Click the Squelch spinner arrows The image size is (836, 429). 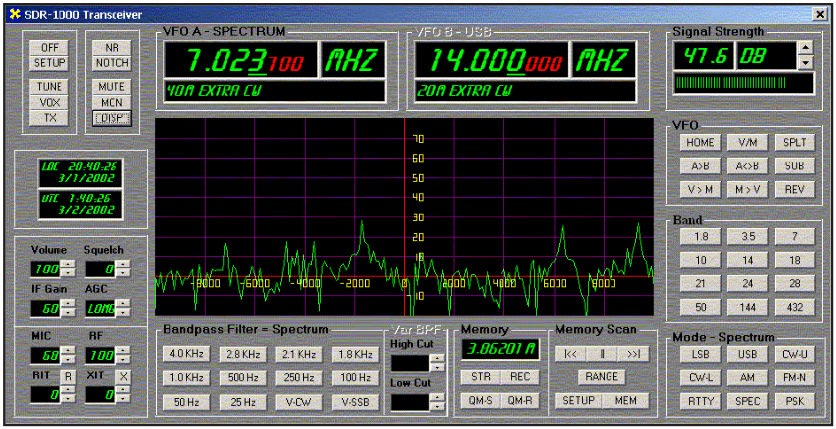tap(123, 269)
